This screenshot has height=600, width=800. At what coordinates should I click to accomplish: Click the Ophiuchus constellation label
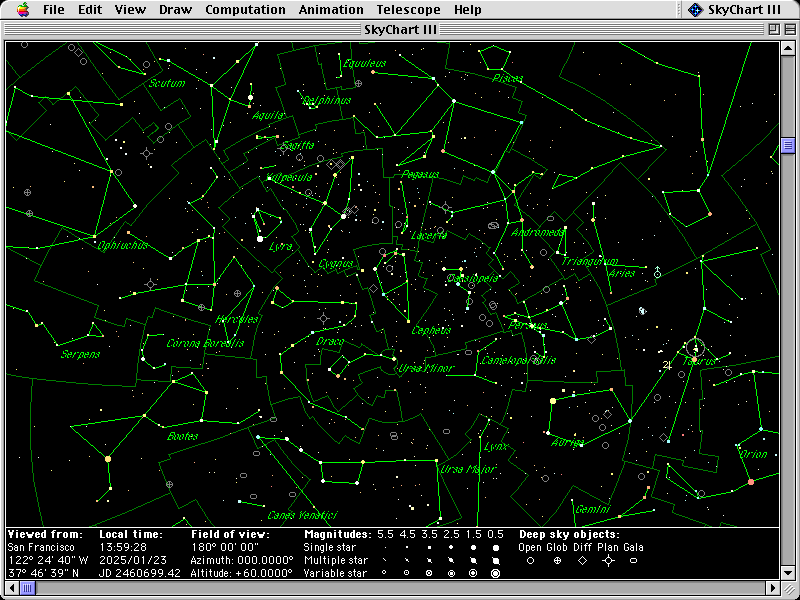pyautogui.click(x=122, y=245)
